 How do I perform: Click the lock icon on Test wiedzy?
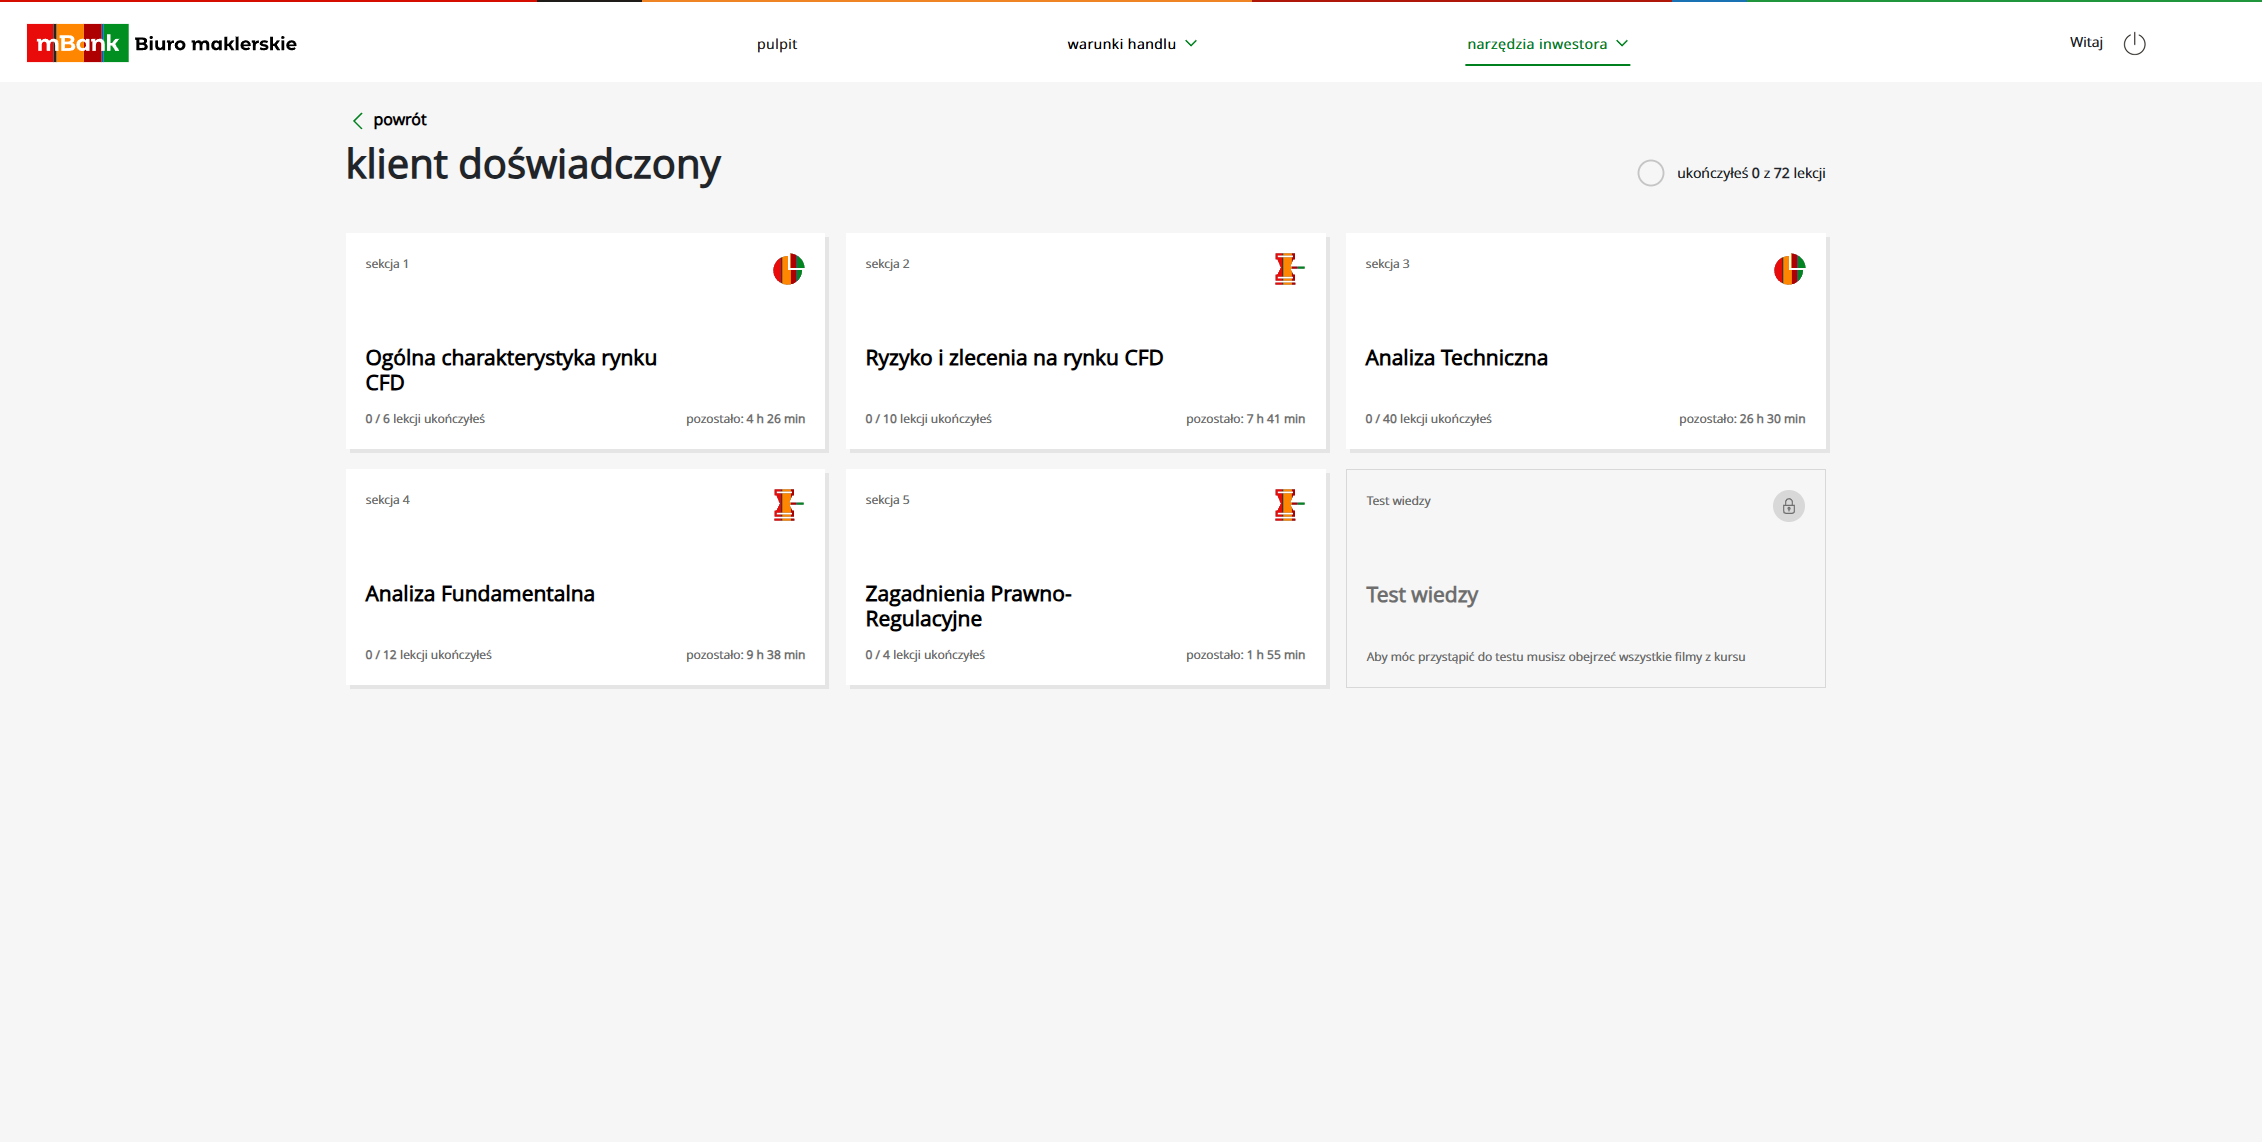1789,506
